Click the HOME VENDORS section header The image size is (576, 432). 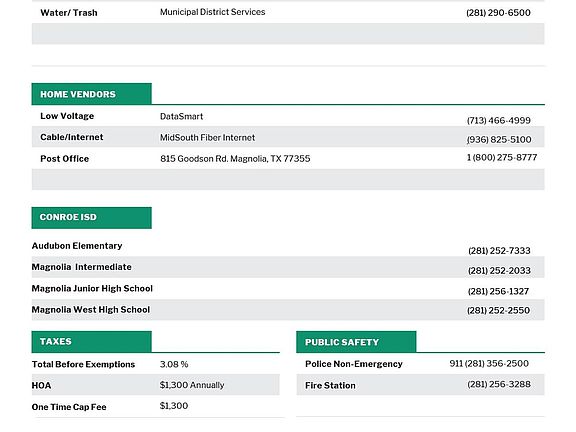[x=91, y=94]
